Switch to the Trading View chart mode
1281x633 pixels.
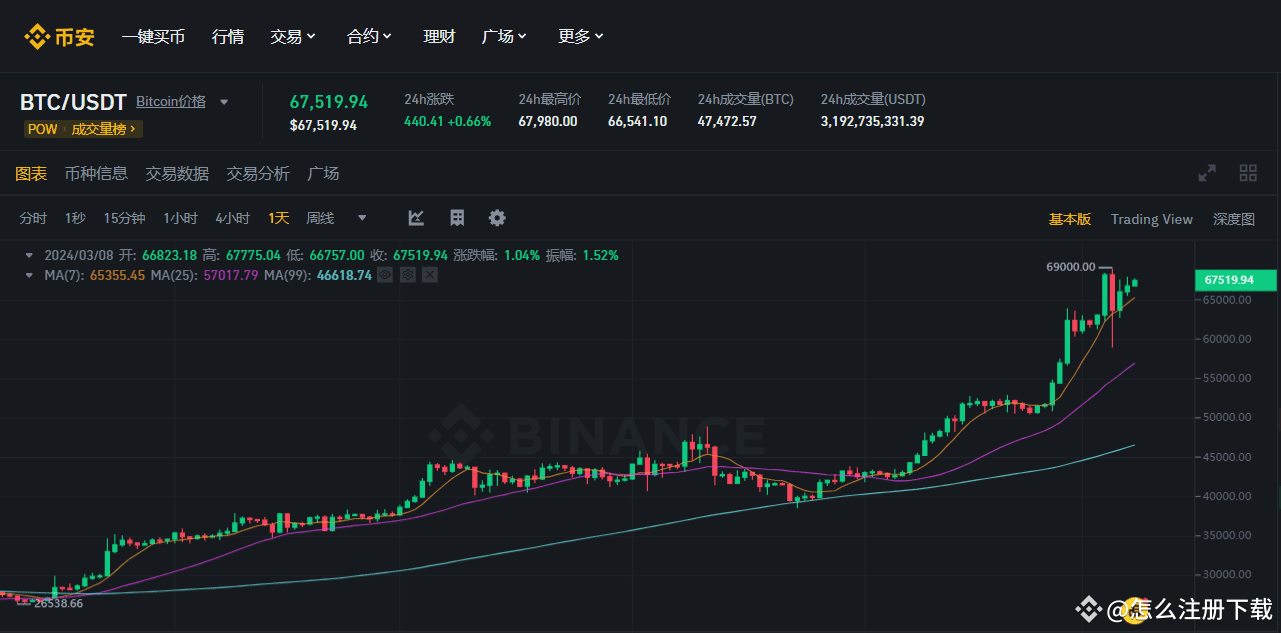click(x=1151, y=219)
